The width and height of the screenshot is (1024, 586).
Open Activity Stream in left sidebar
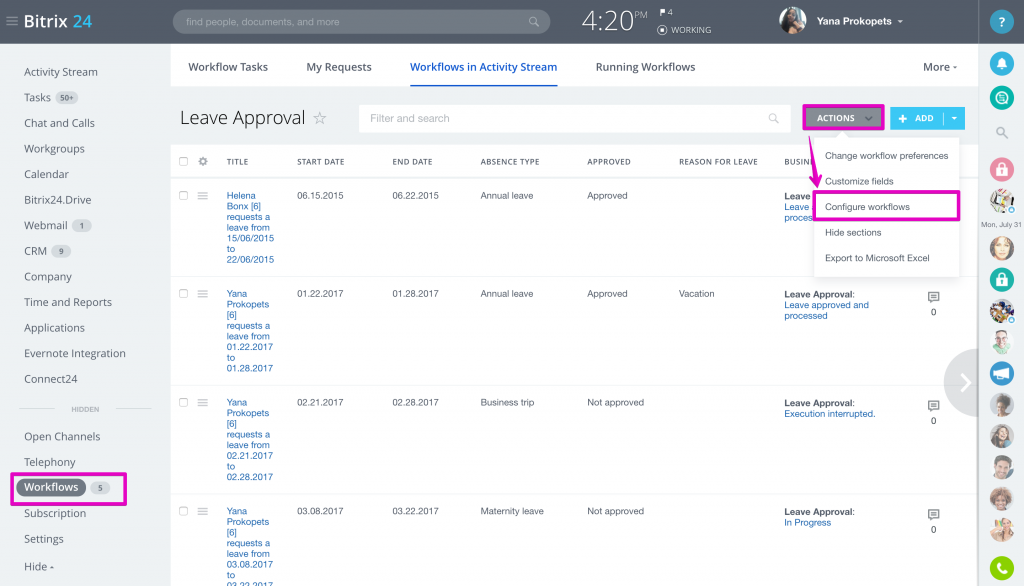coord(61,72)
